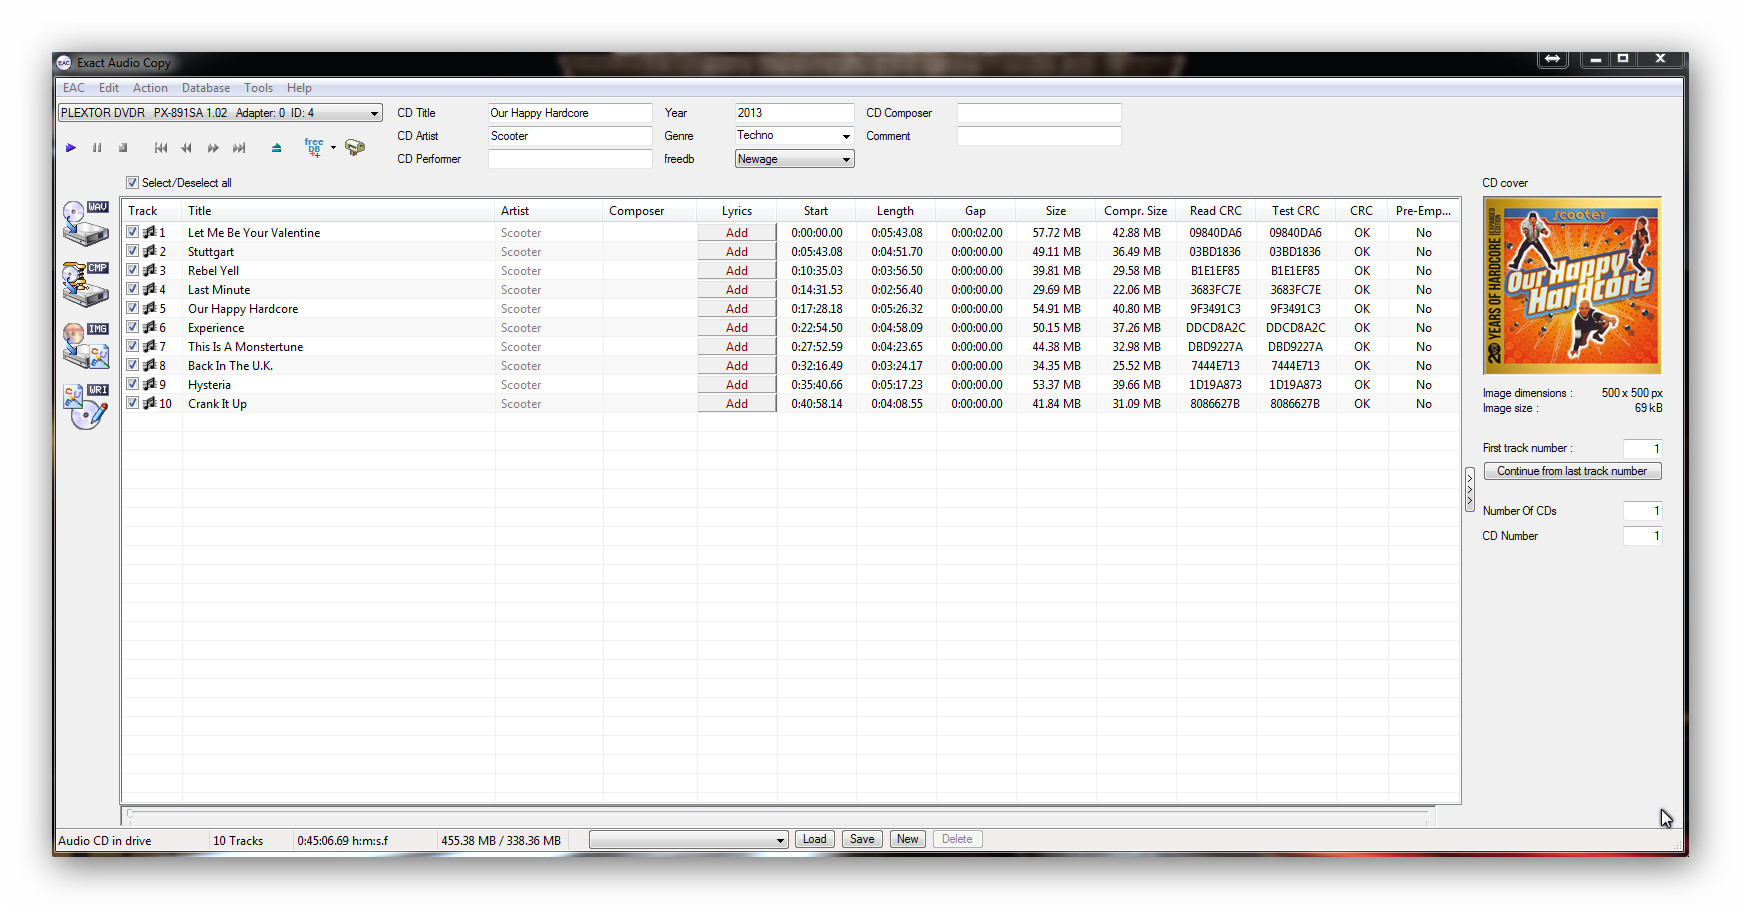Open the PLEXTOR DVDR drive dropdown

374,113
